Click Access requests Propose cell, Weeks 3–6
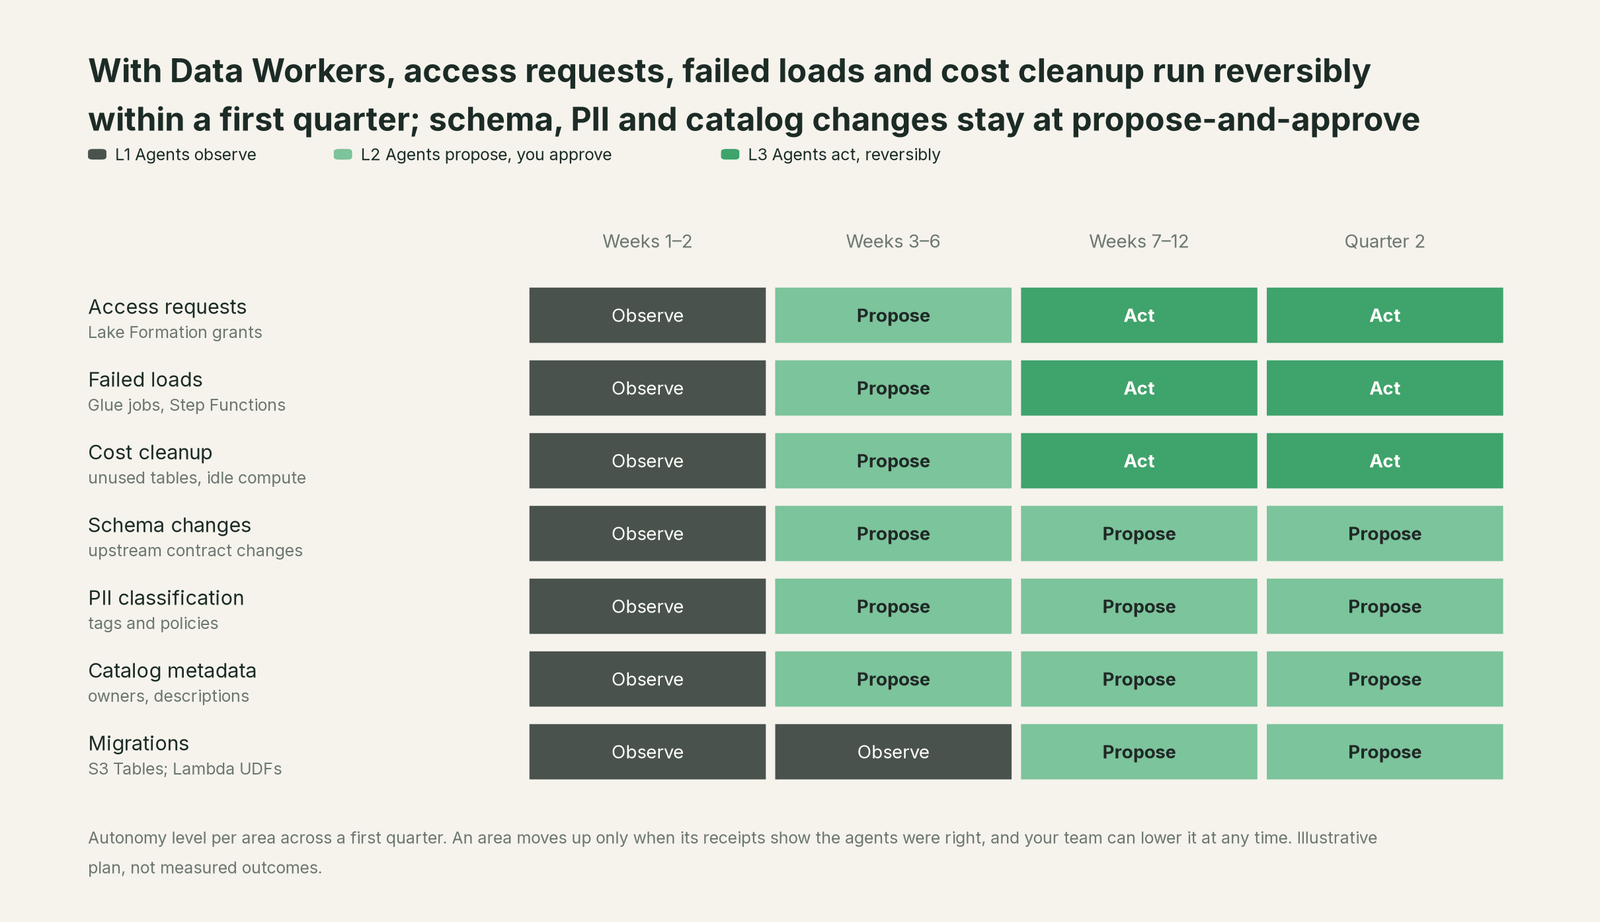This screenshot has width=1600, height=922. pos(893,315)
